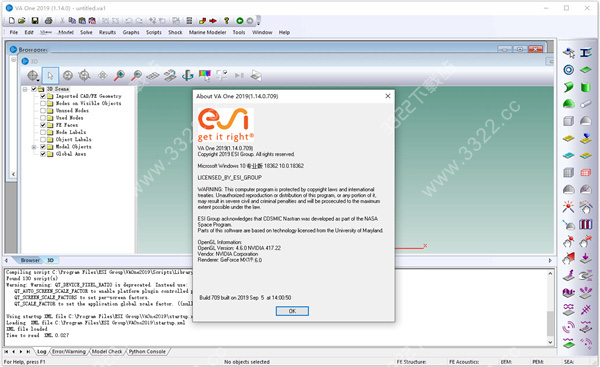Open file using the folder icon

point(21,21)
